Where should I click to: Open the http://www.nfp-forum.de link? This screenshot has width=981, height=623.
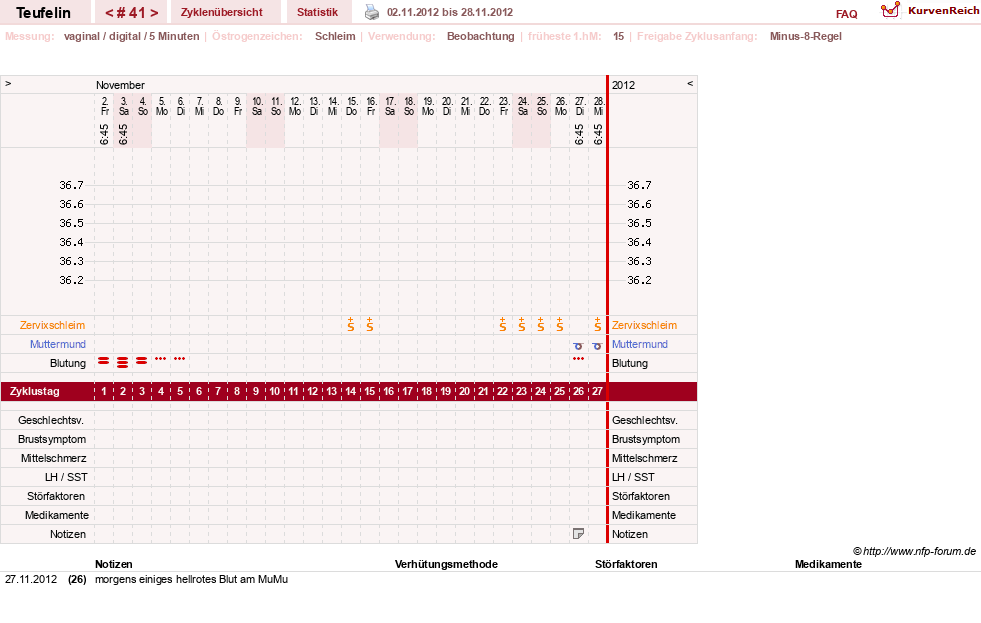click(x=919, y=551)
